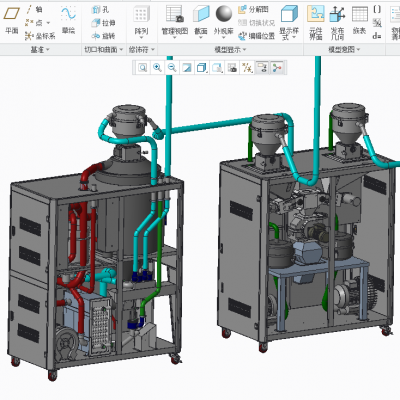
Task: Toggle the 分解图 exploded view
Action: (x=253, y=10)
